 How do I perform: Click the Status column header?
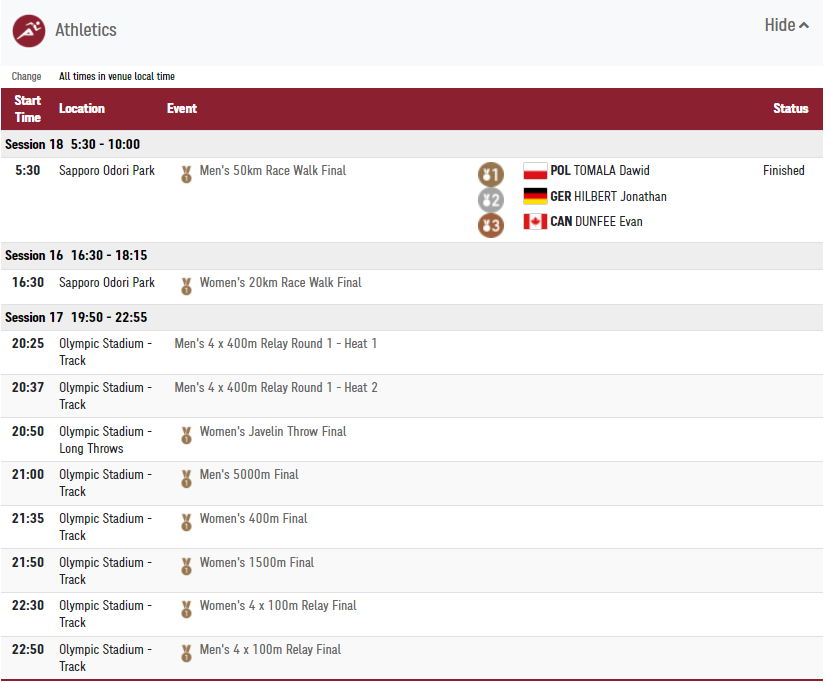pos(790,109)
